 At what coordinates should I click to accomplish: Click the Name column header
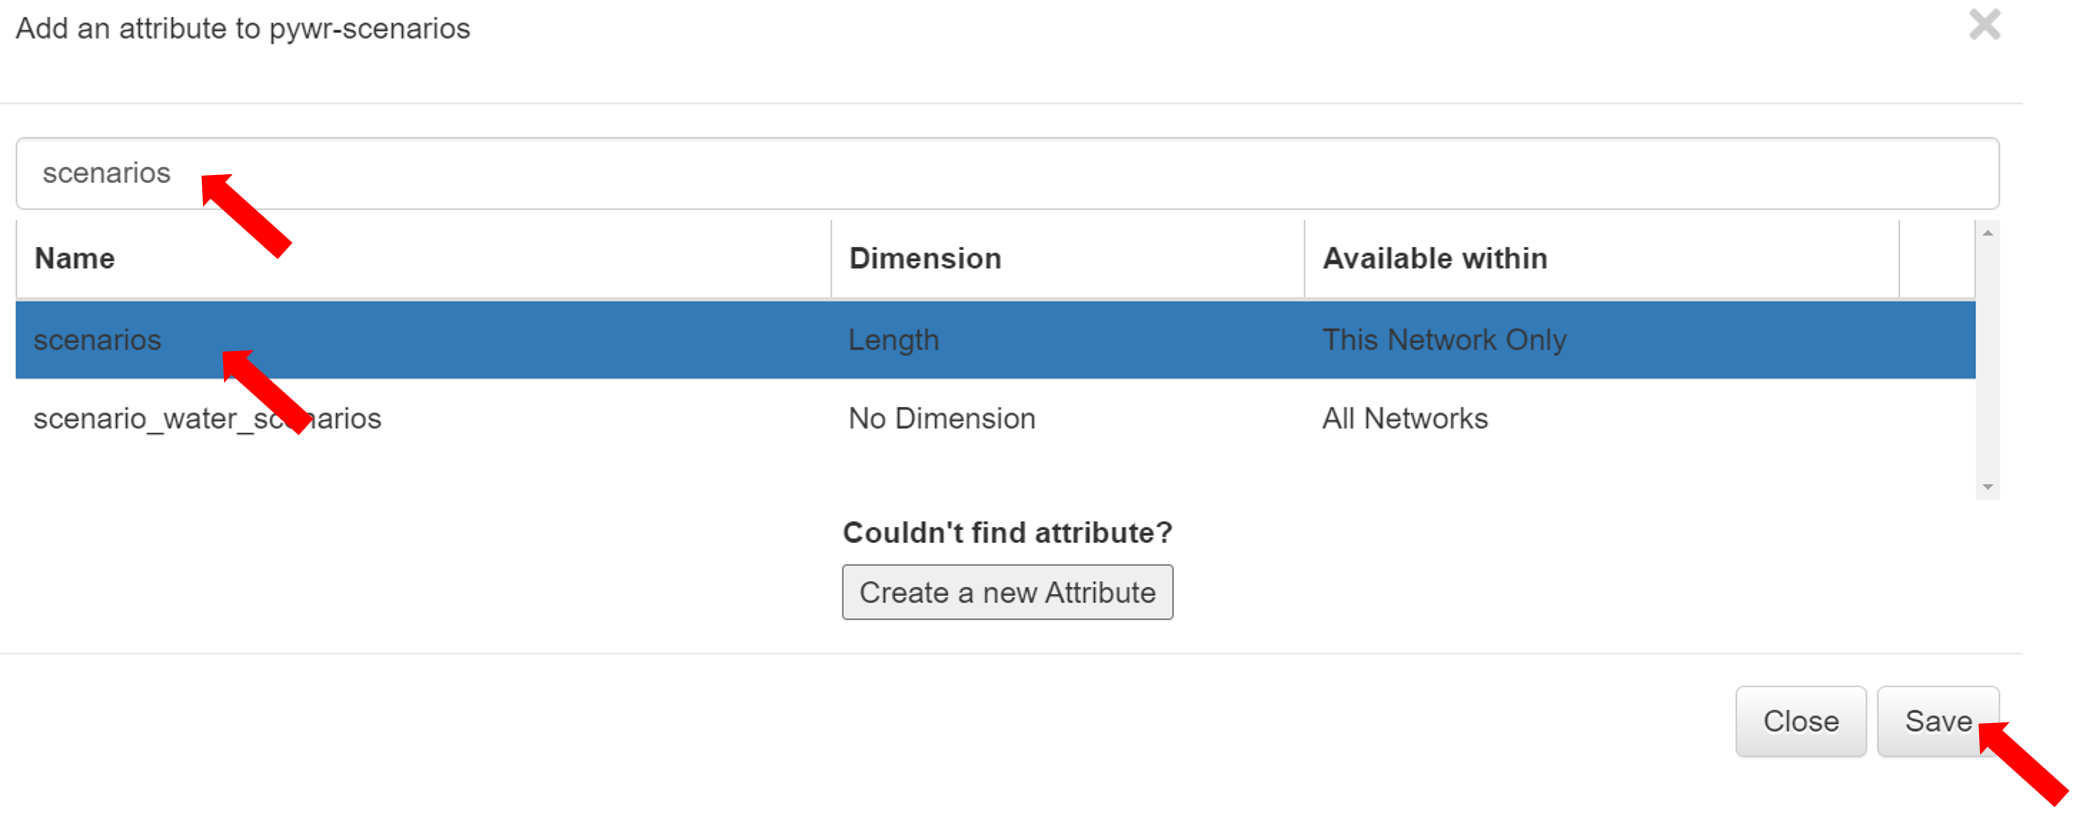[75, 258]
